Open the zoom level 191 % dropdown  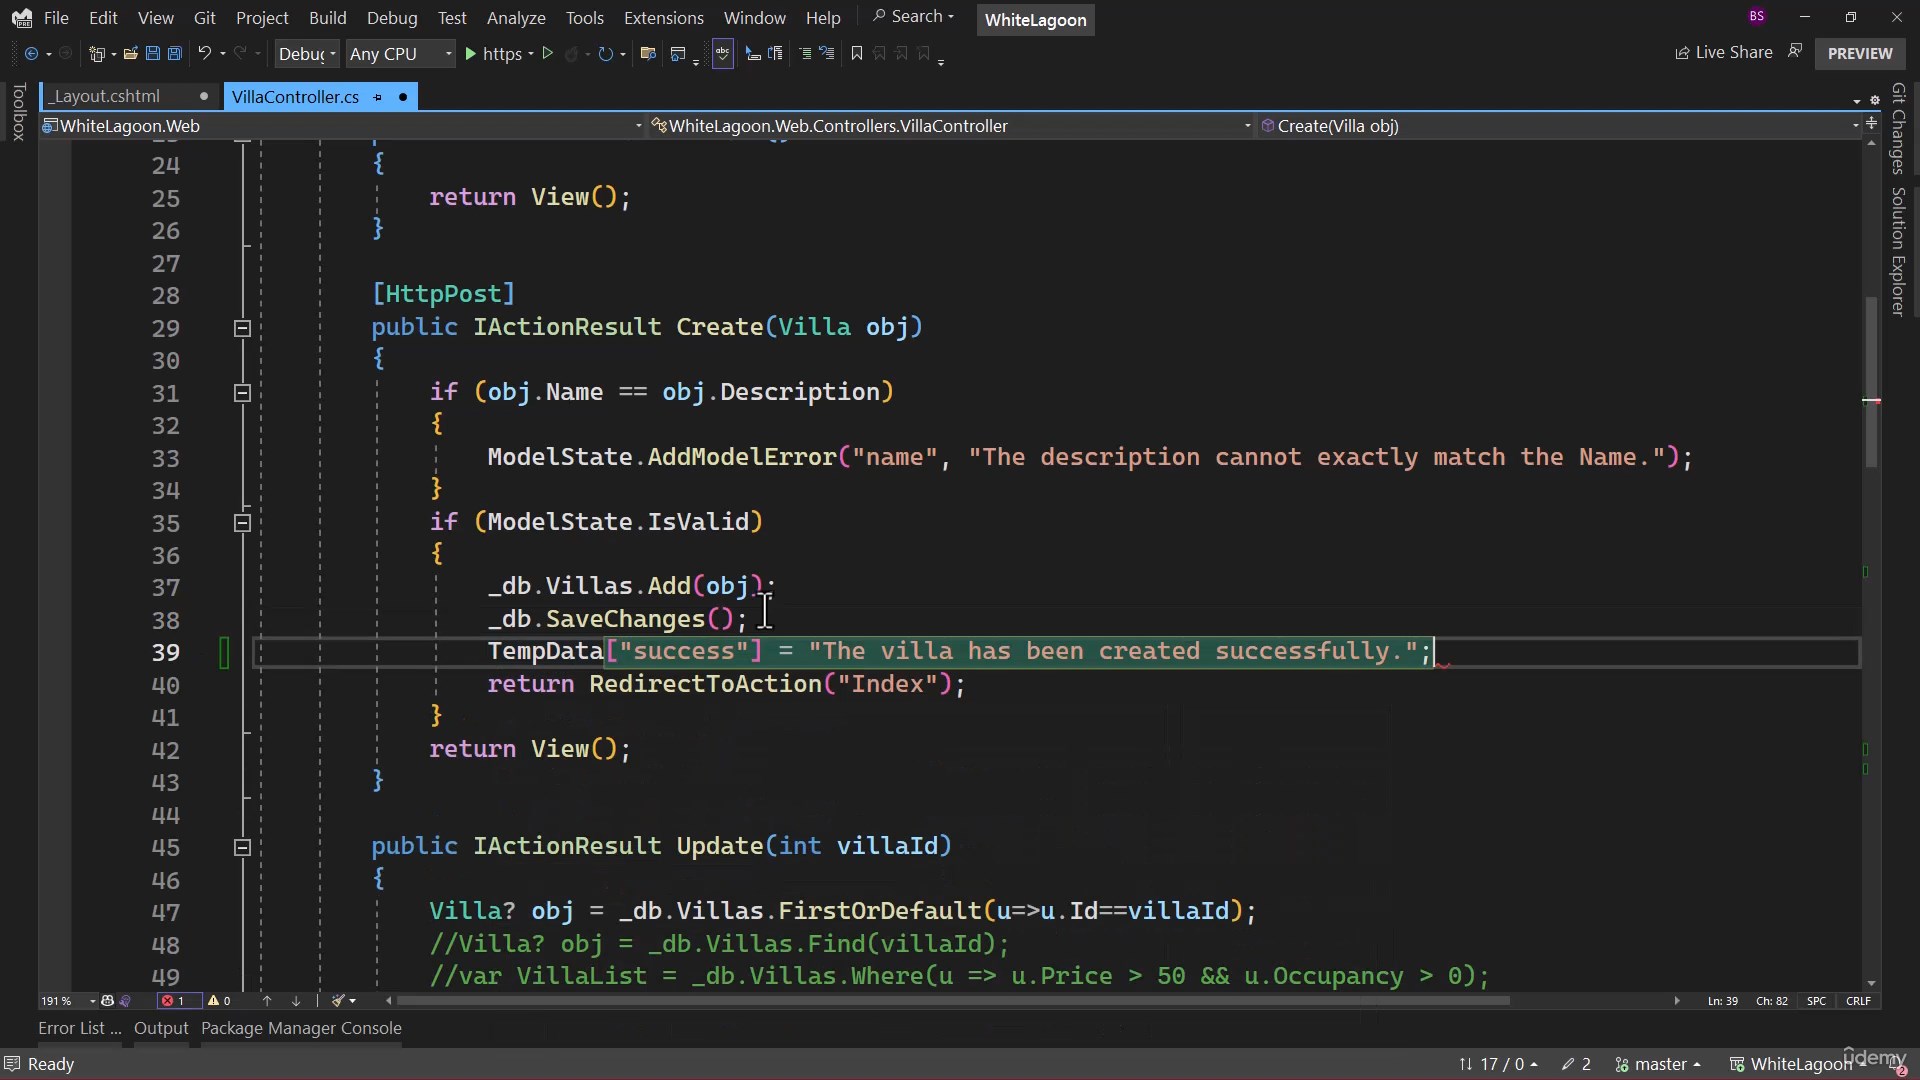[x=92, y=1001]
